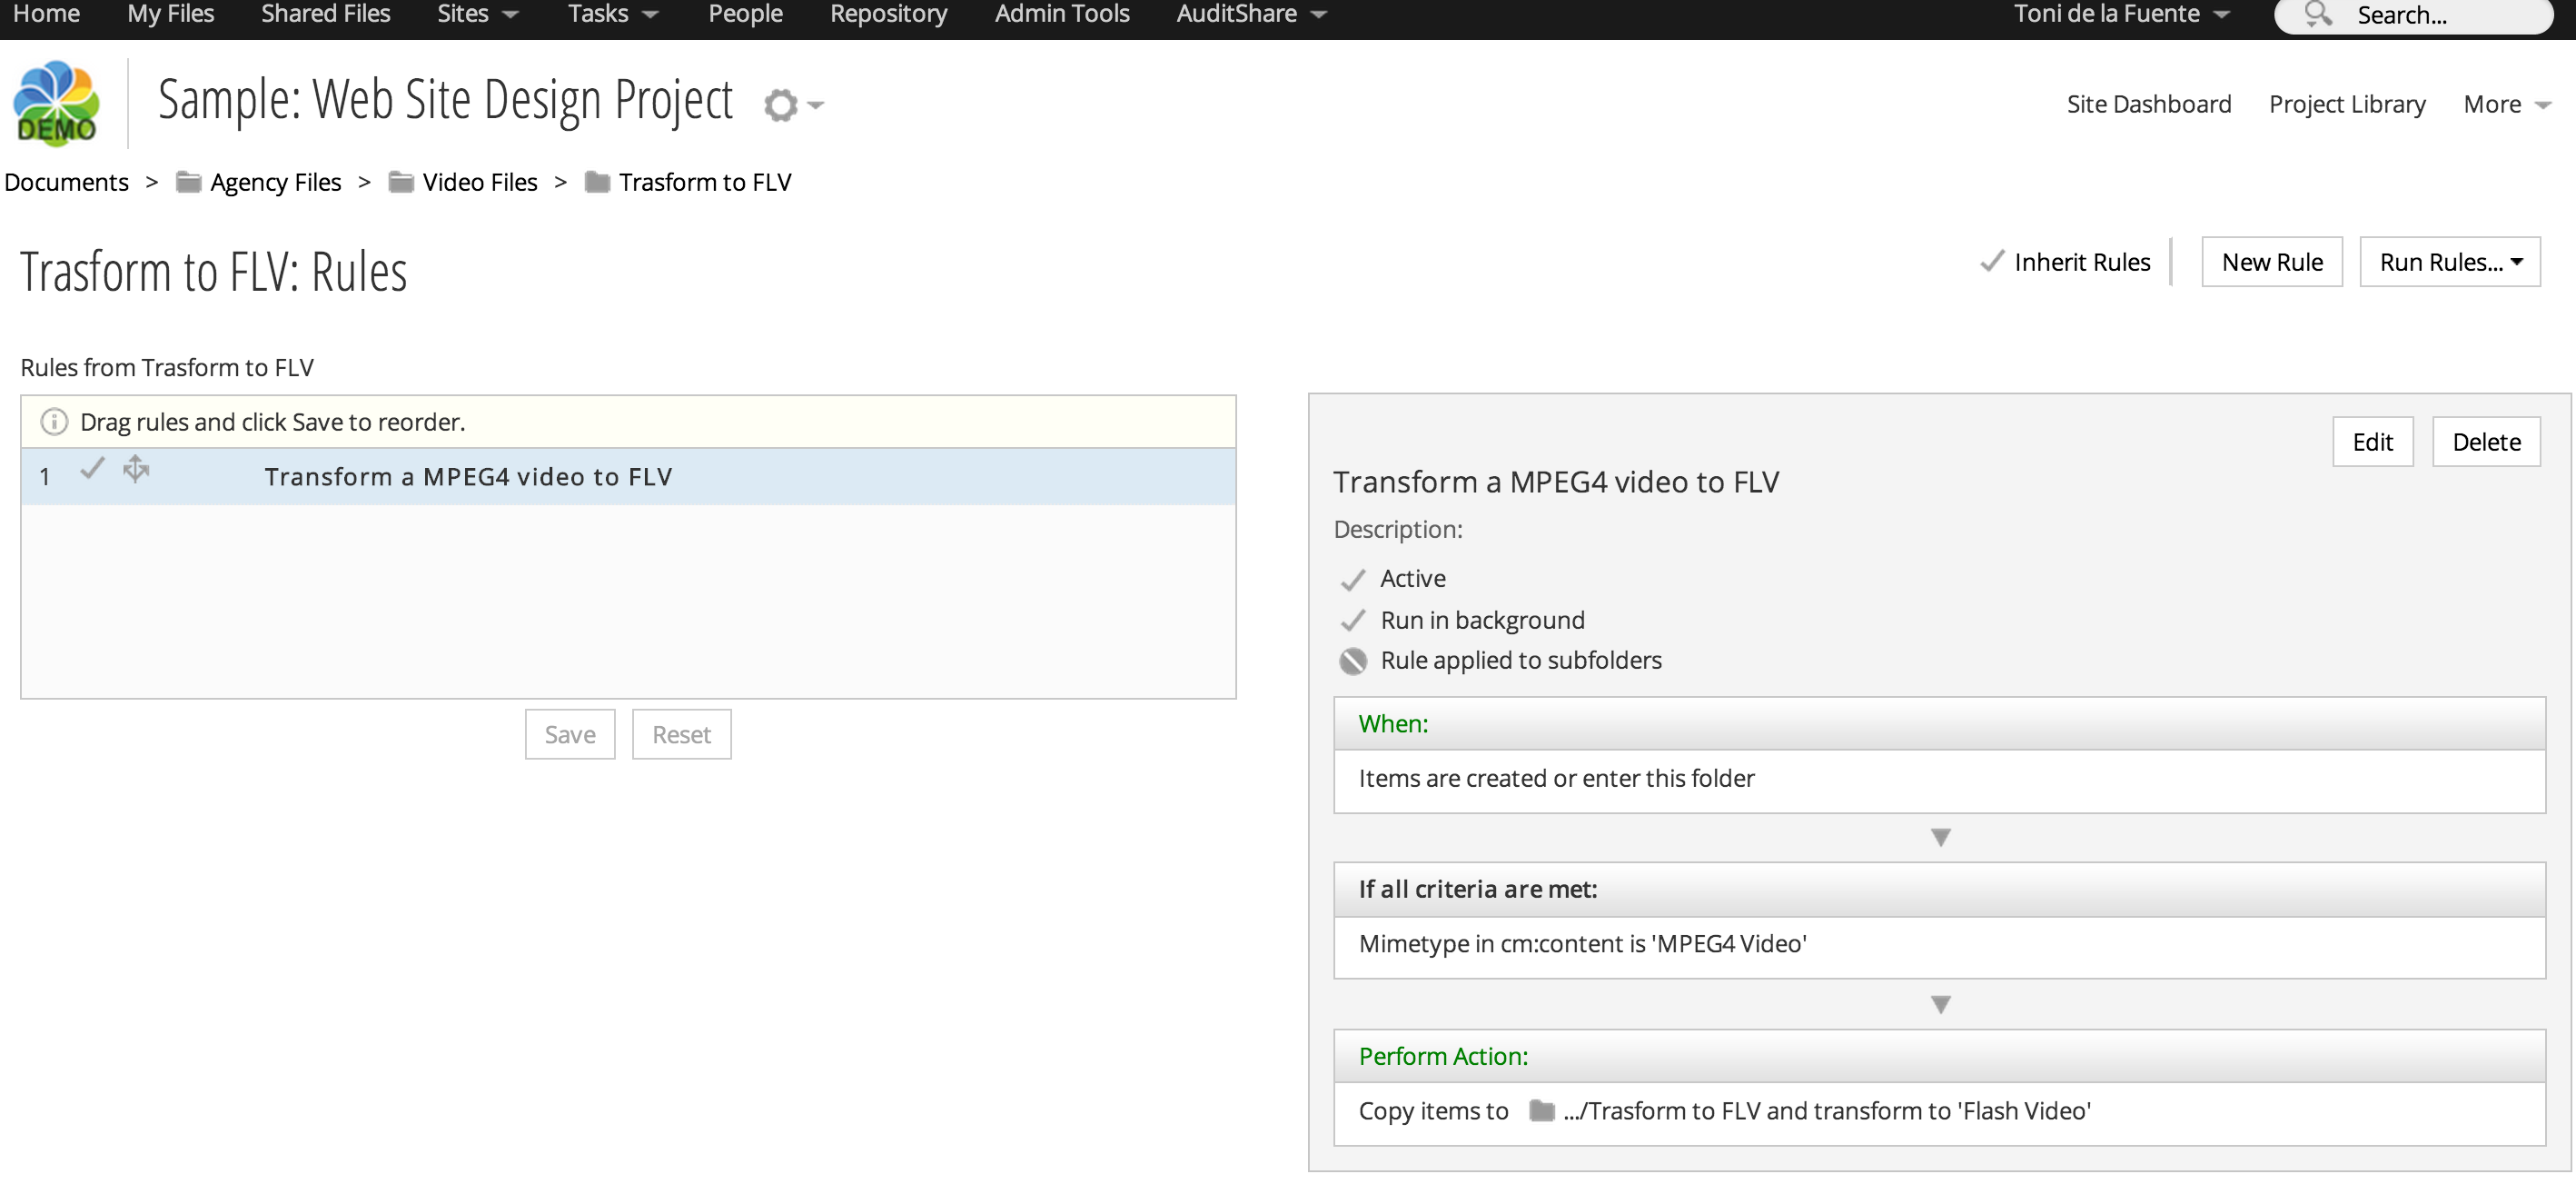Open My Files
The width and height of the screenshot is (2576, 1194).
point(170,14)
